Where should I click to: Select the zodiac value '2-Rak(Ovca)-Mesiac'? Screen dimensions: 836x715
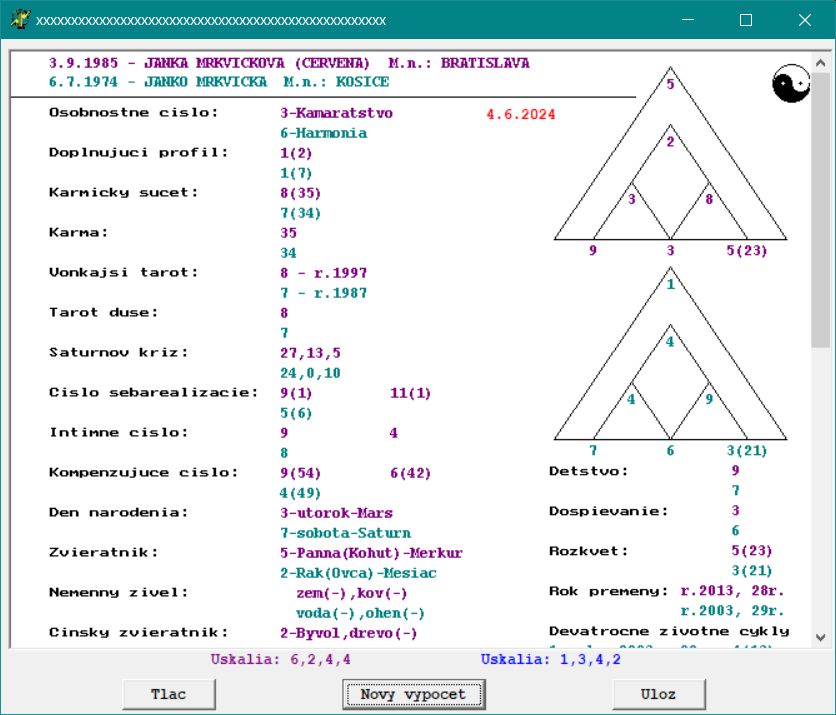coord(358,573)
